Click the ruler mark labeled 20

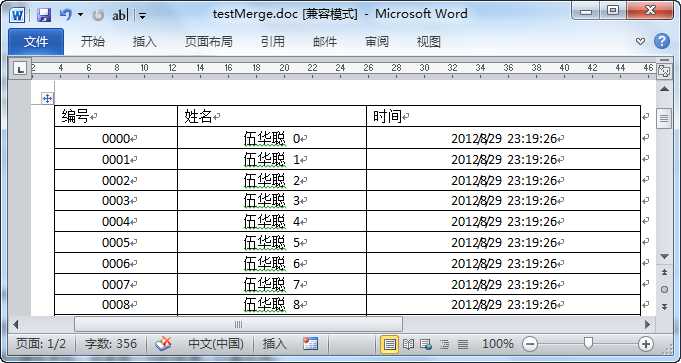pyautogui.click(x=284, y=68)
